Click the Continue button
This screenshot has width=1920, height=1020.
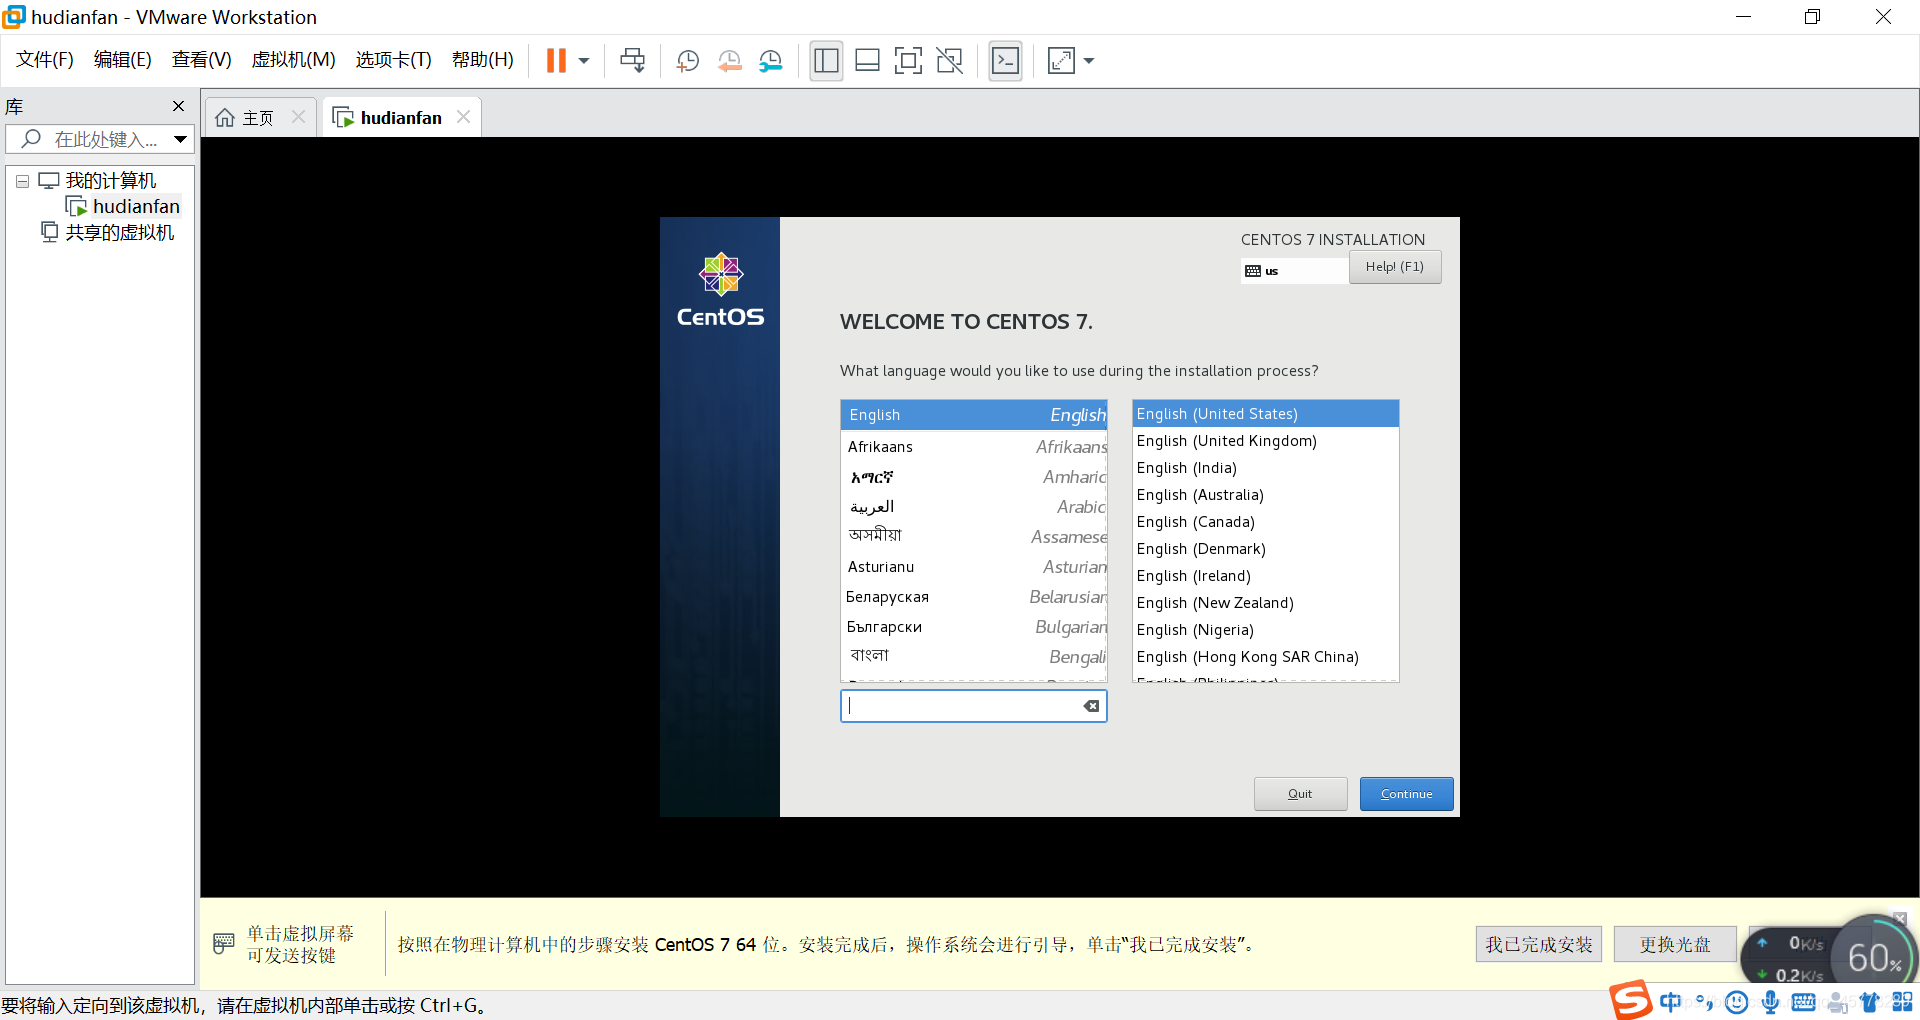click(1406, 794)
